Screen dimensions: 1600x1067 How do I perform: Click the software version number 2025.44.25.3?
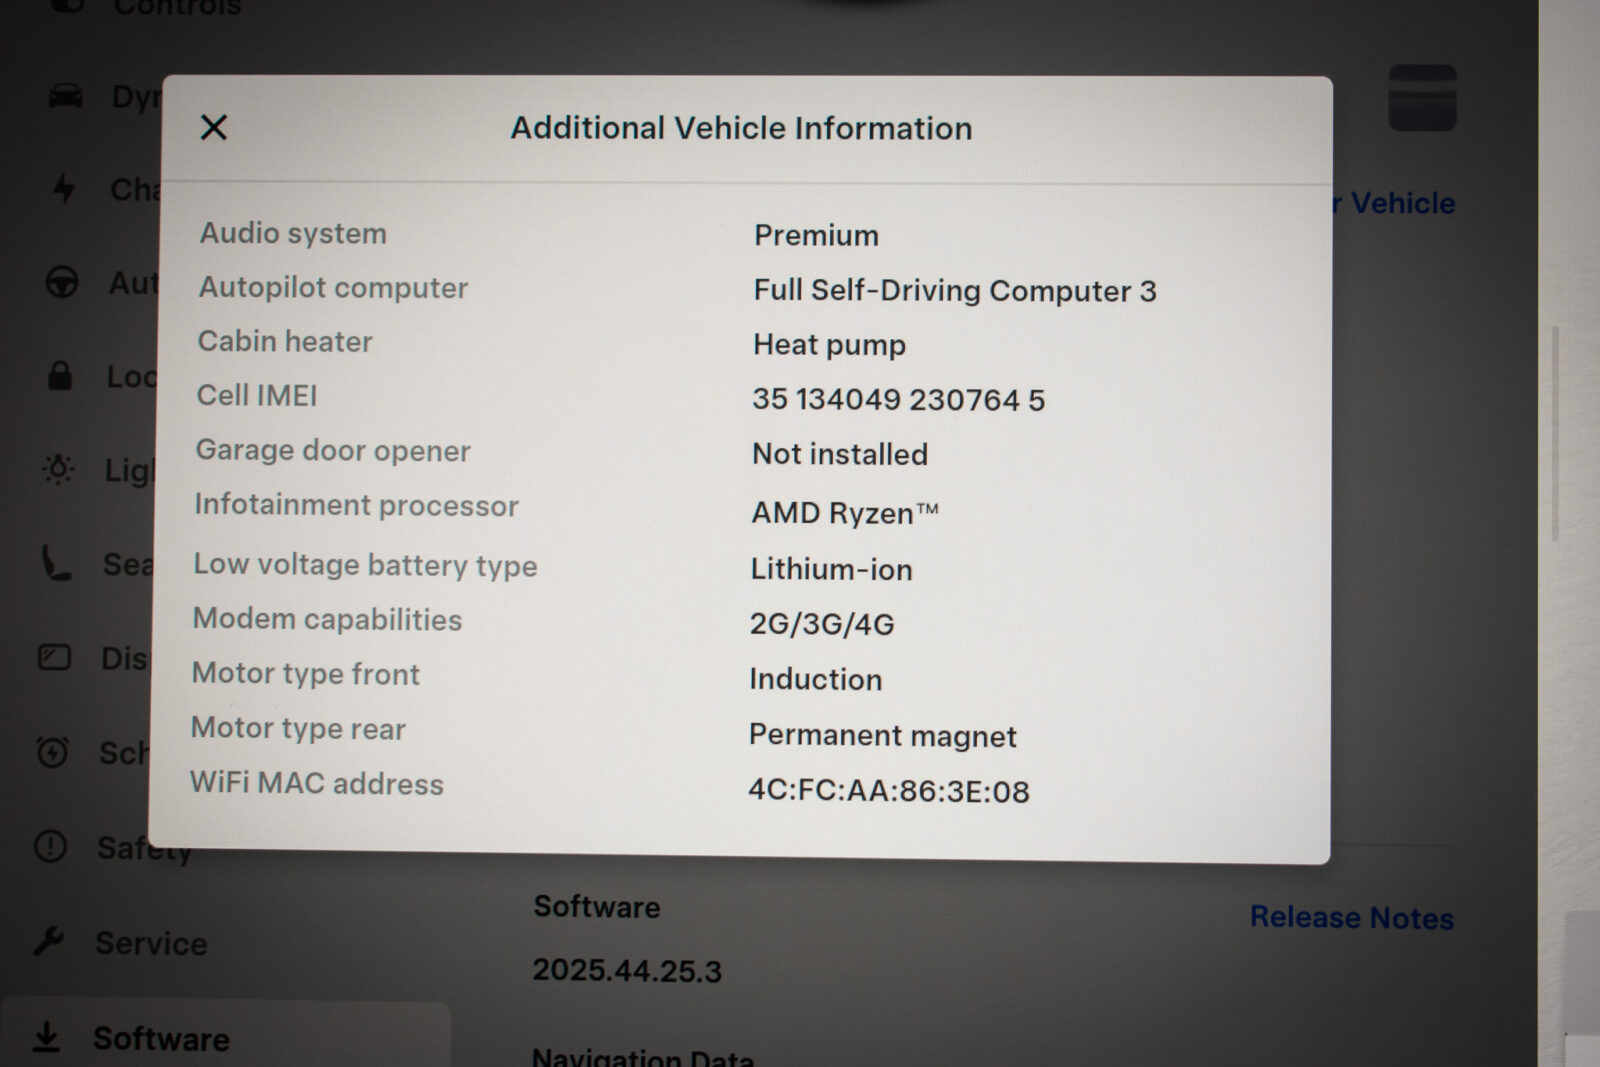point(626,970)
